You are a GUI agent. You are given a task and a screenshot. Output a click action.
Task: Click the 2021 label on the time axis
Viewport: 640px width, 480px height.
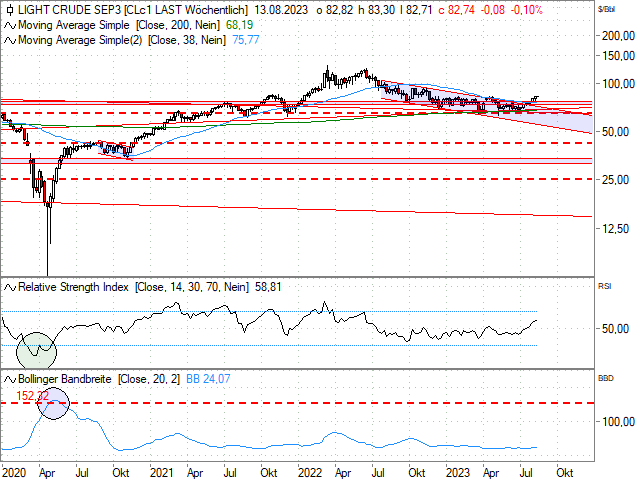point(162,473)
